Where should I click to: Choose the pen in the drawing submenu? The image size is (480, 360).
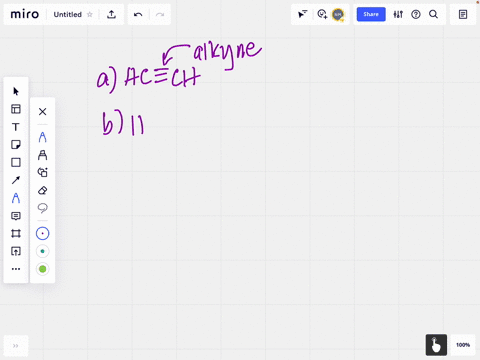pos(42,137)
